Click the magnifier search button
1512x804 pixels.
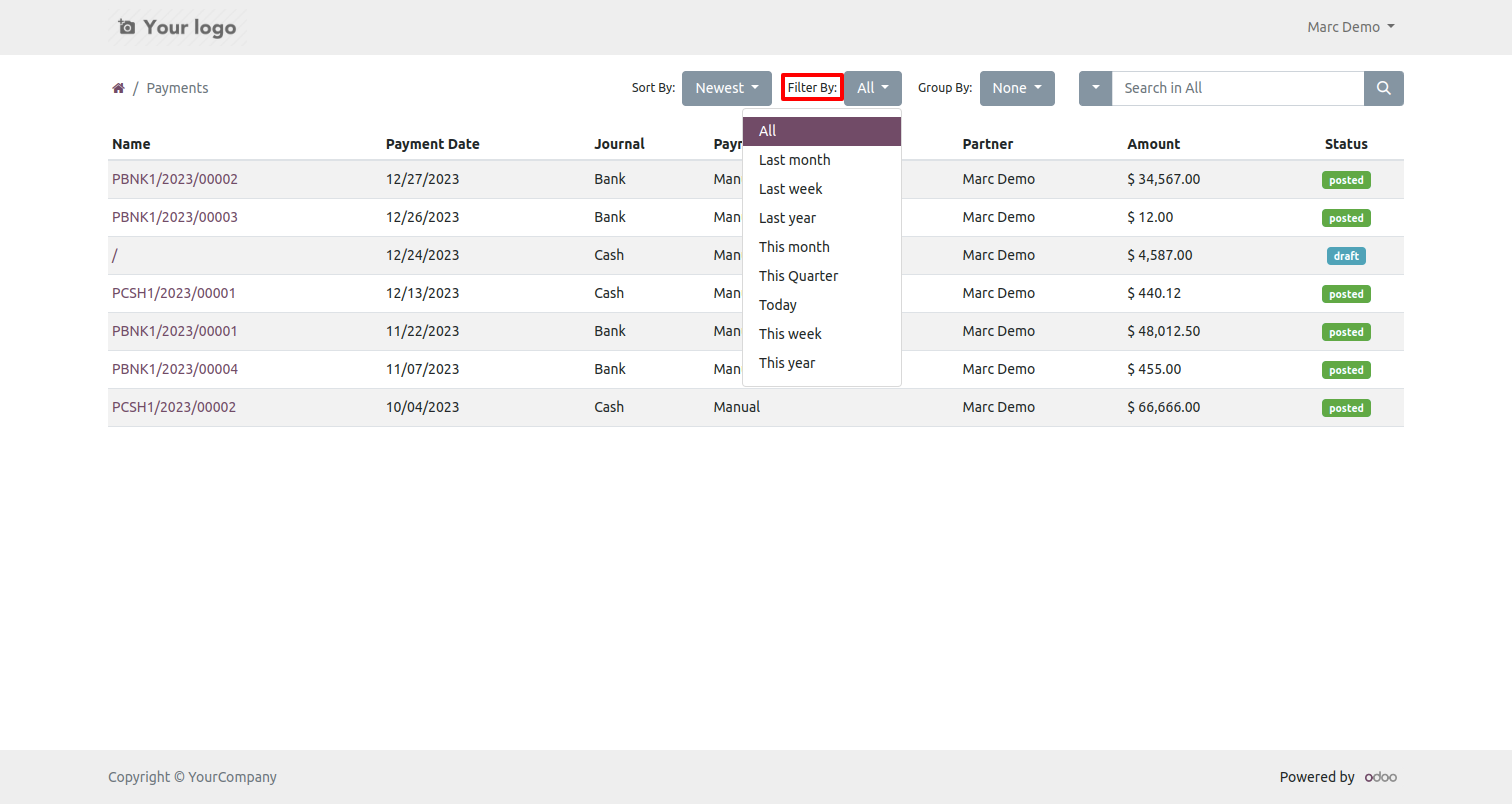[1384, 88]
